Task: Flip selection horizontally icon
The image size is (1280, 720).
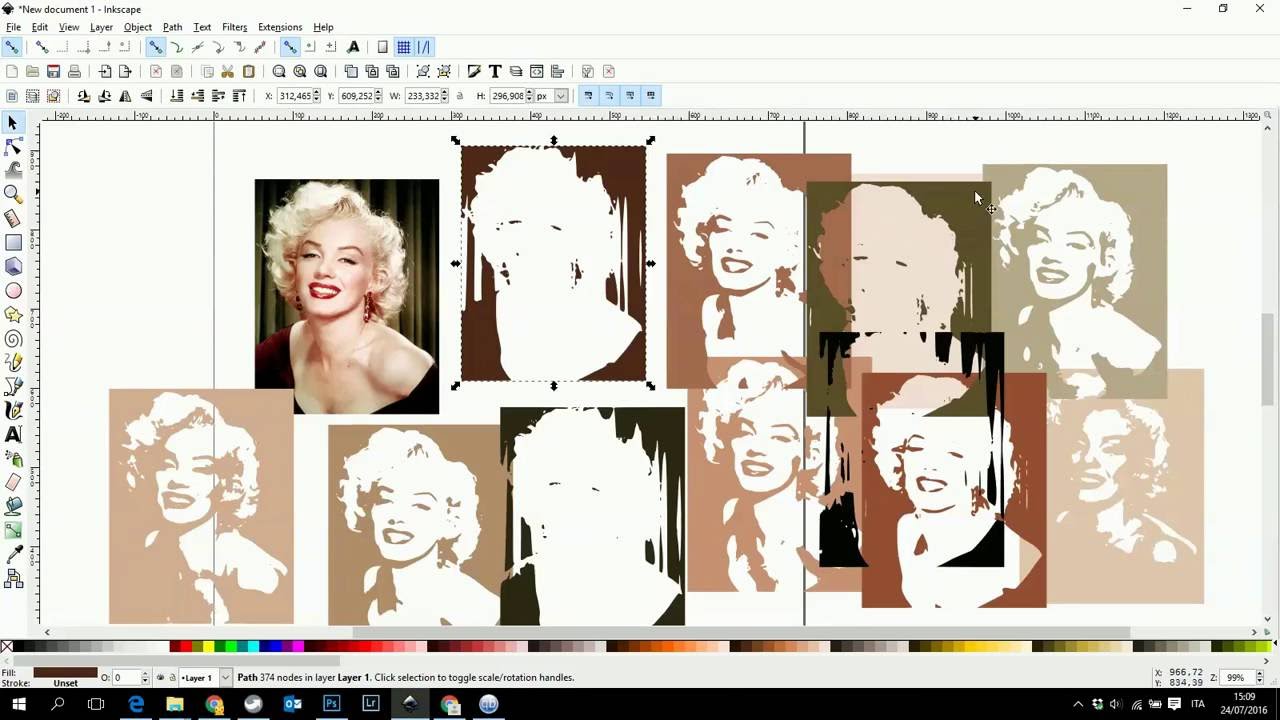Action: click(x=125, y=96)
